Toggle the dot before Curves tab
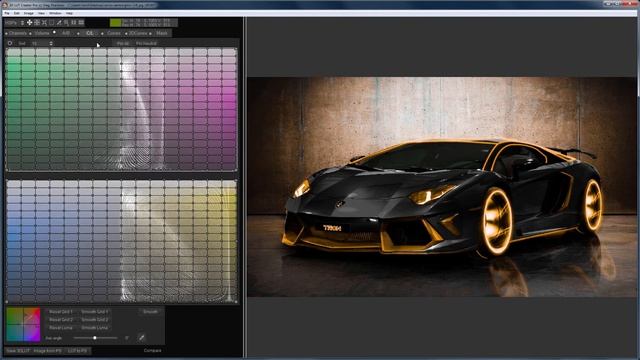The image size is (640, 360). 102,33
